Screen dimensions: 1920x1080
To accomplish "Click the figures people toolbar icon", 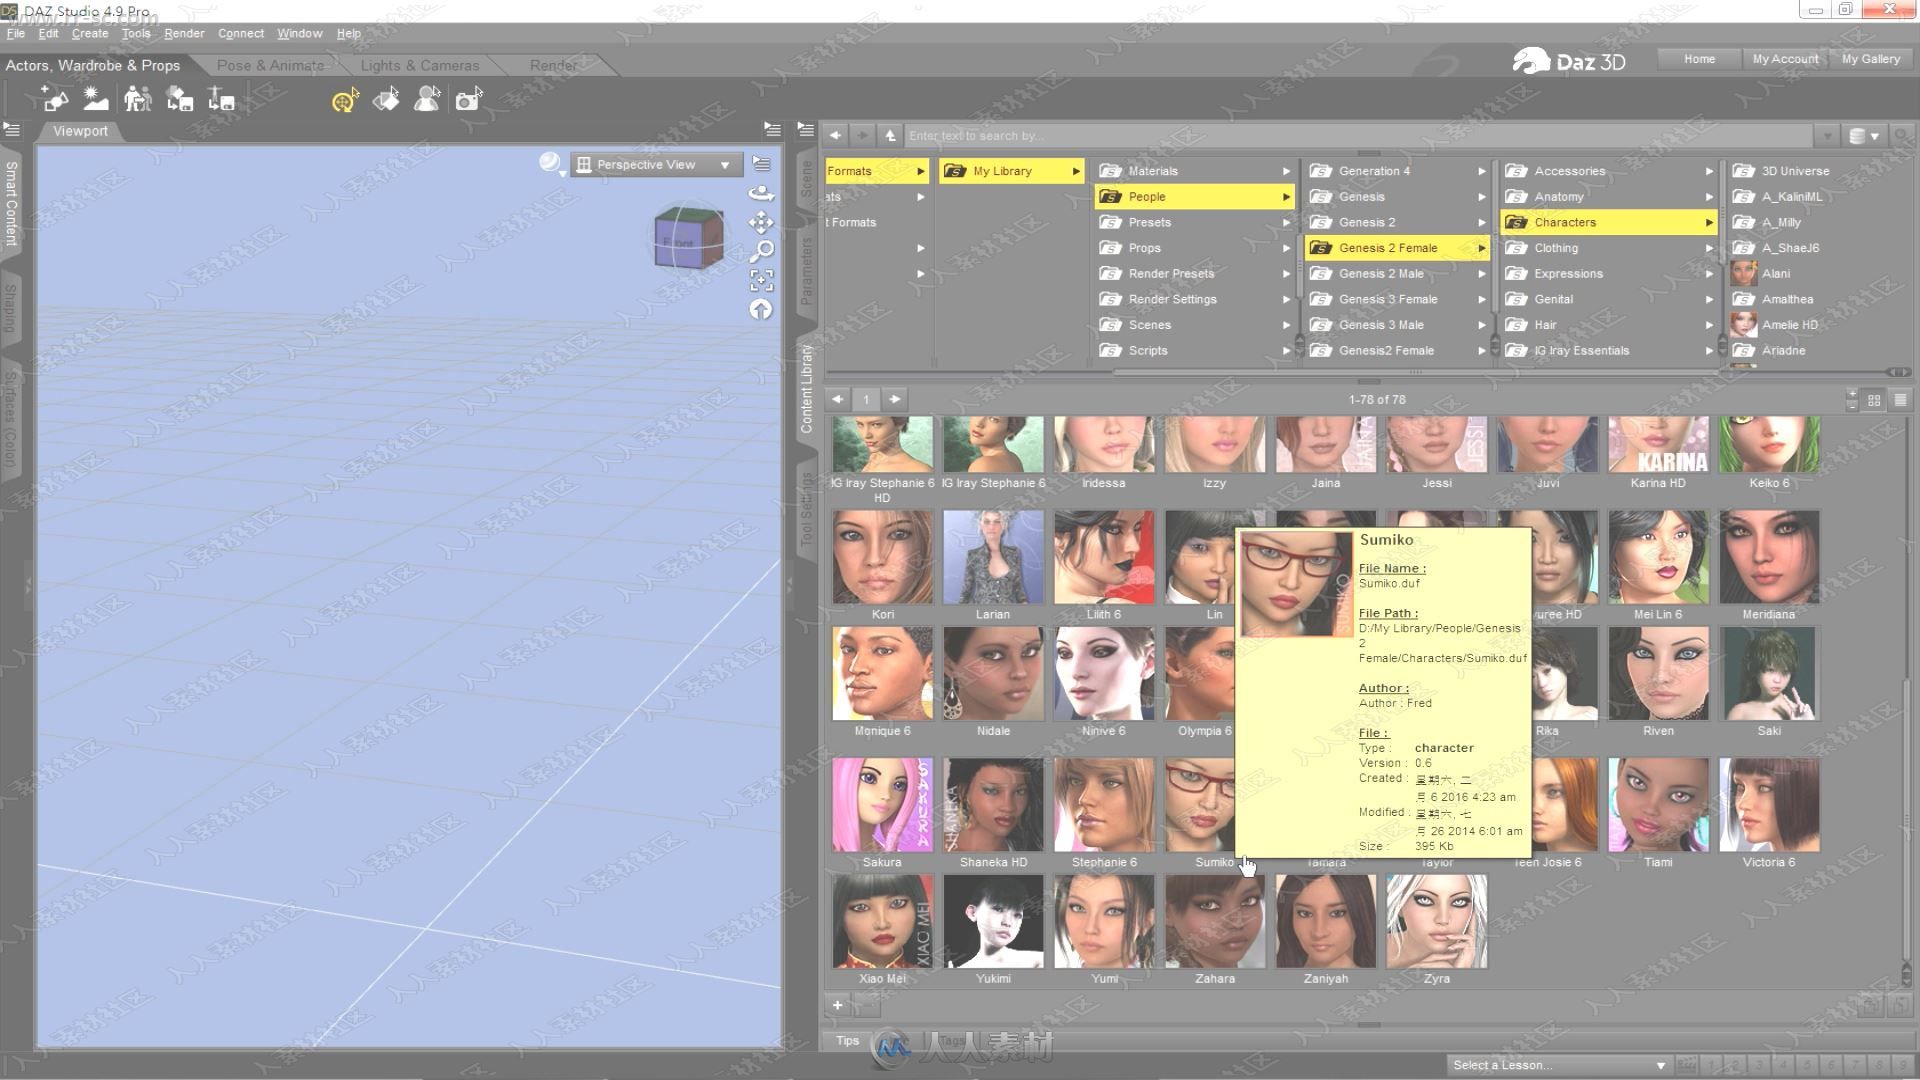I will click(x=138, y=99).
